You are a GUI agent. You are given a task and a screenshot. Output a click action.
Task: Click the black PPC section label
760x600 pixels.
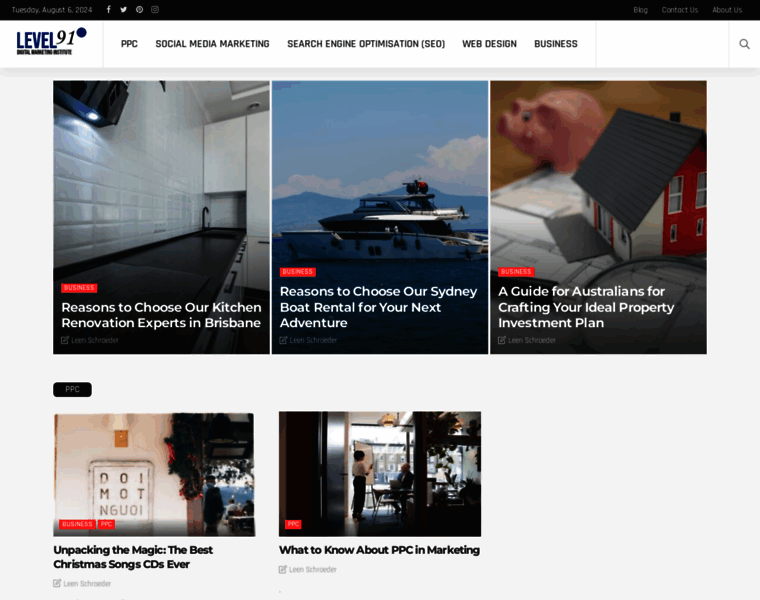pos(72,389)
